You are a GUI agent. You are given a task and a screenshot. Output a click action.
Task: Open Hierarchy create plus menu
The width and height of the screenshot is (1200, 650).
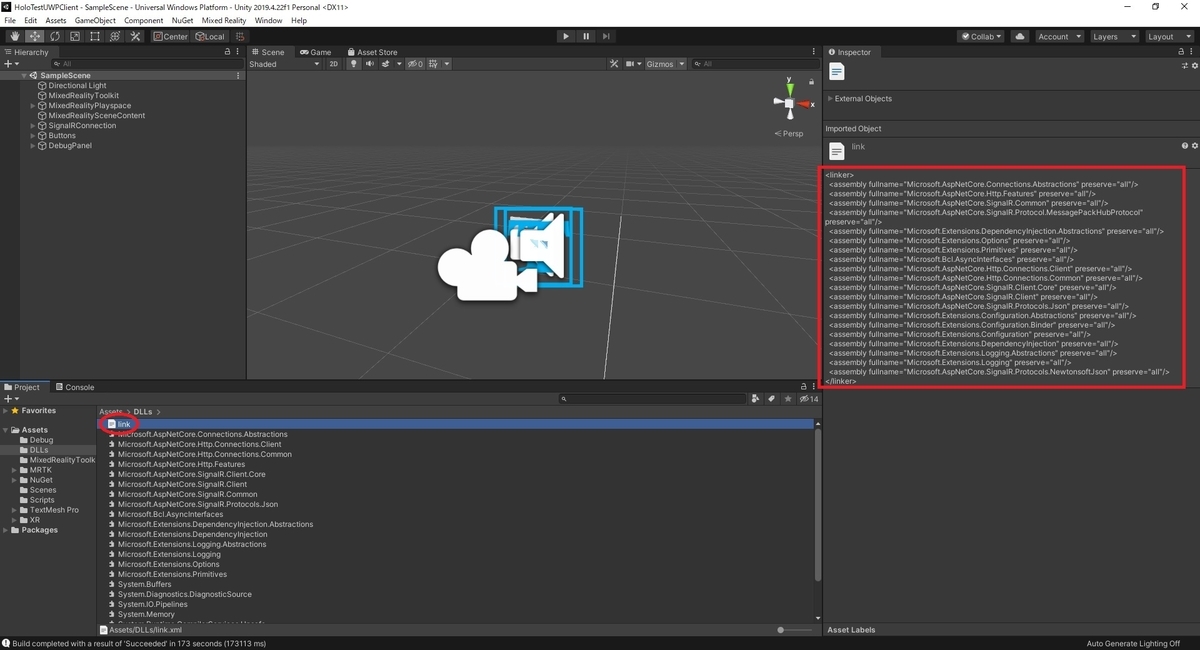11,64
